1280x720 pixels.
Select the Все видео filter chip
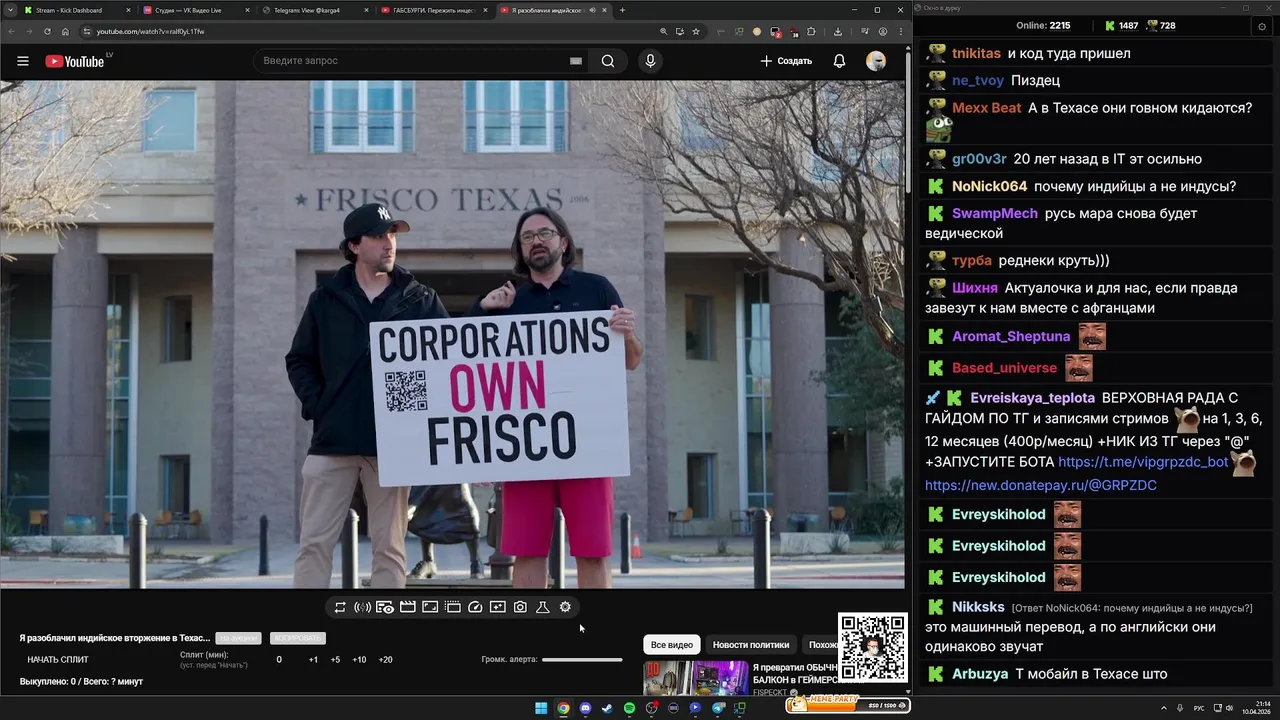[x=672, y=645]
